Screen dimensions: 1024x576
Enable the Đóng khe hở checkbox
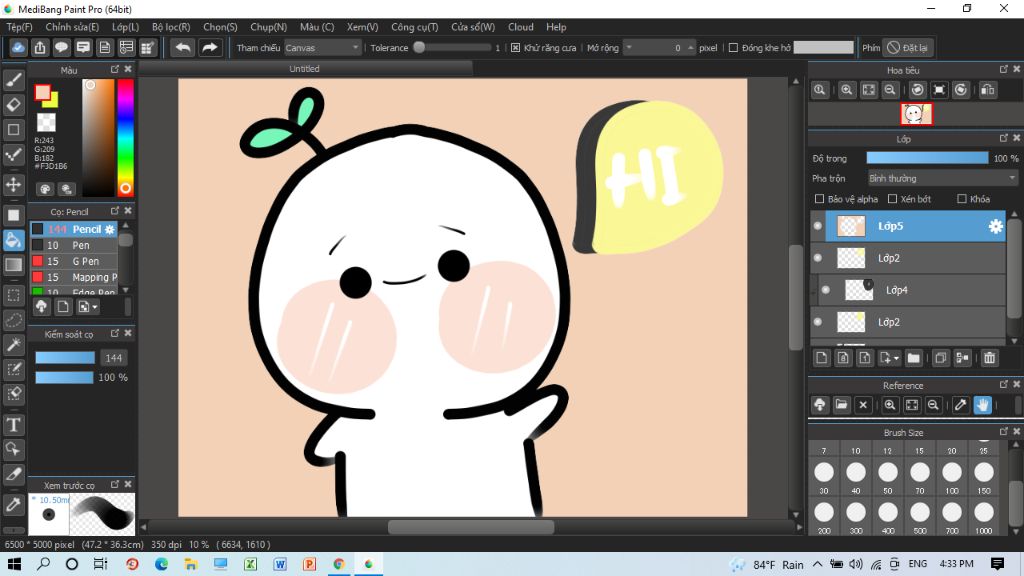pos(733,48)
